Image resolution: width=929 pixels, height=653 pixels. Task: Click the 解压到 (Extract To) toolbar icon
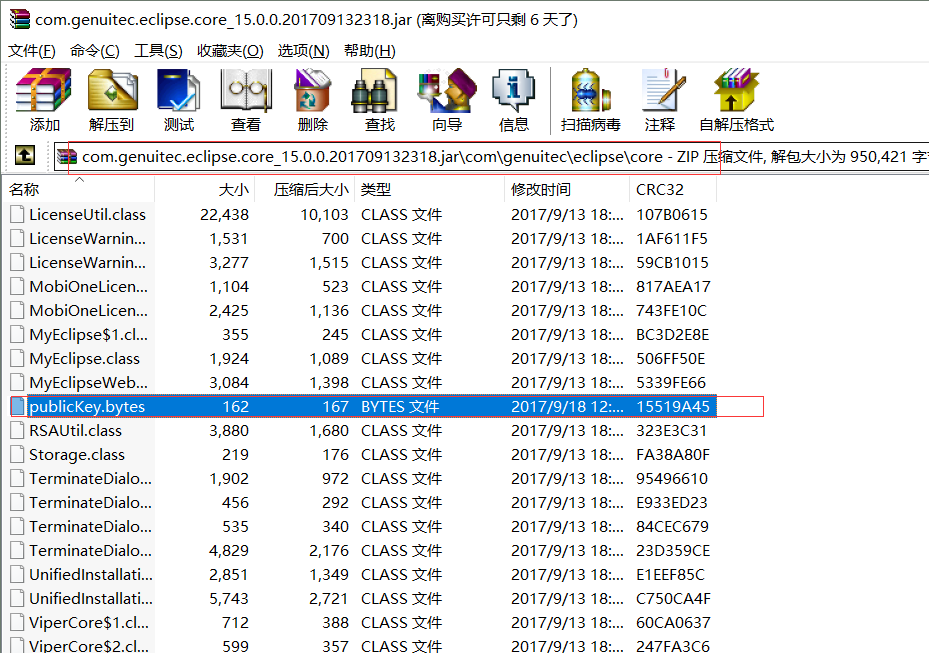pyautogui.click(x=113, y=90)
